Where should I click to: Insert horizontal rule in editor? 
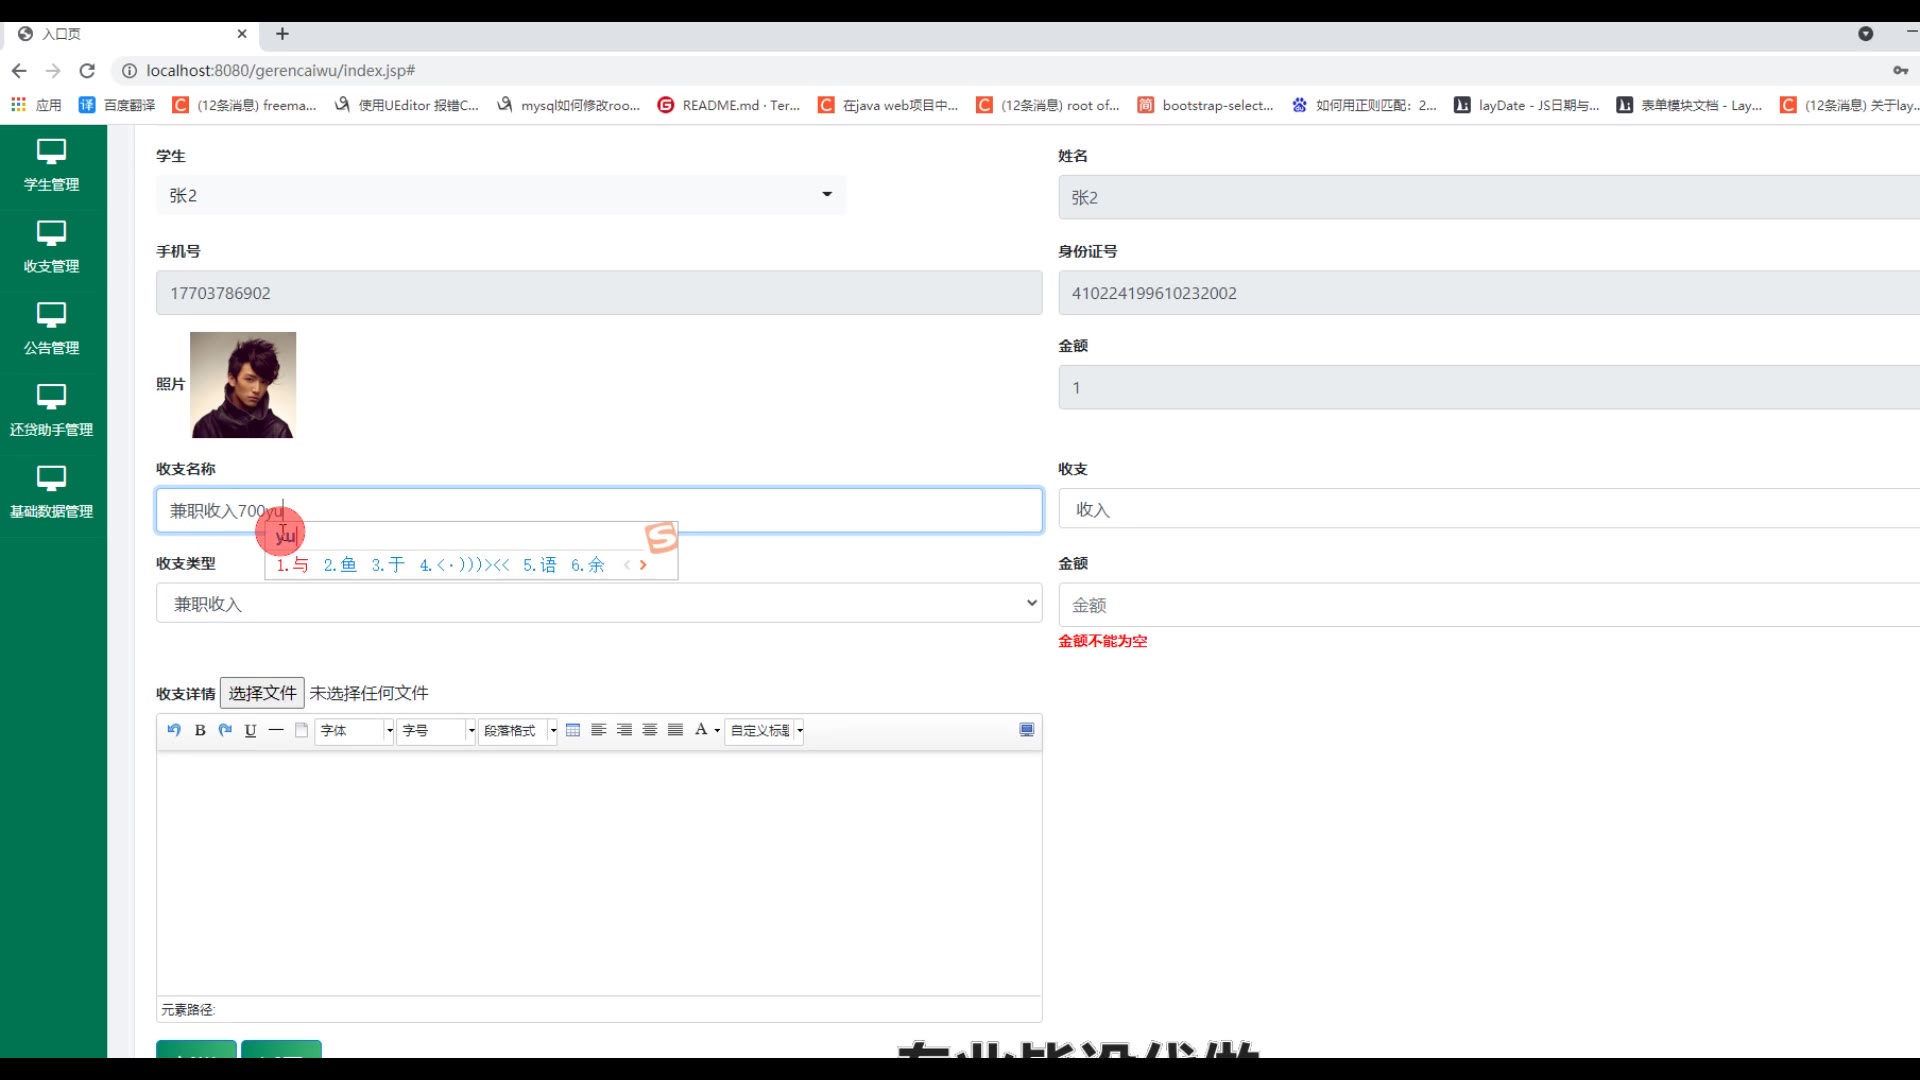[276, 730]
